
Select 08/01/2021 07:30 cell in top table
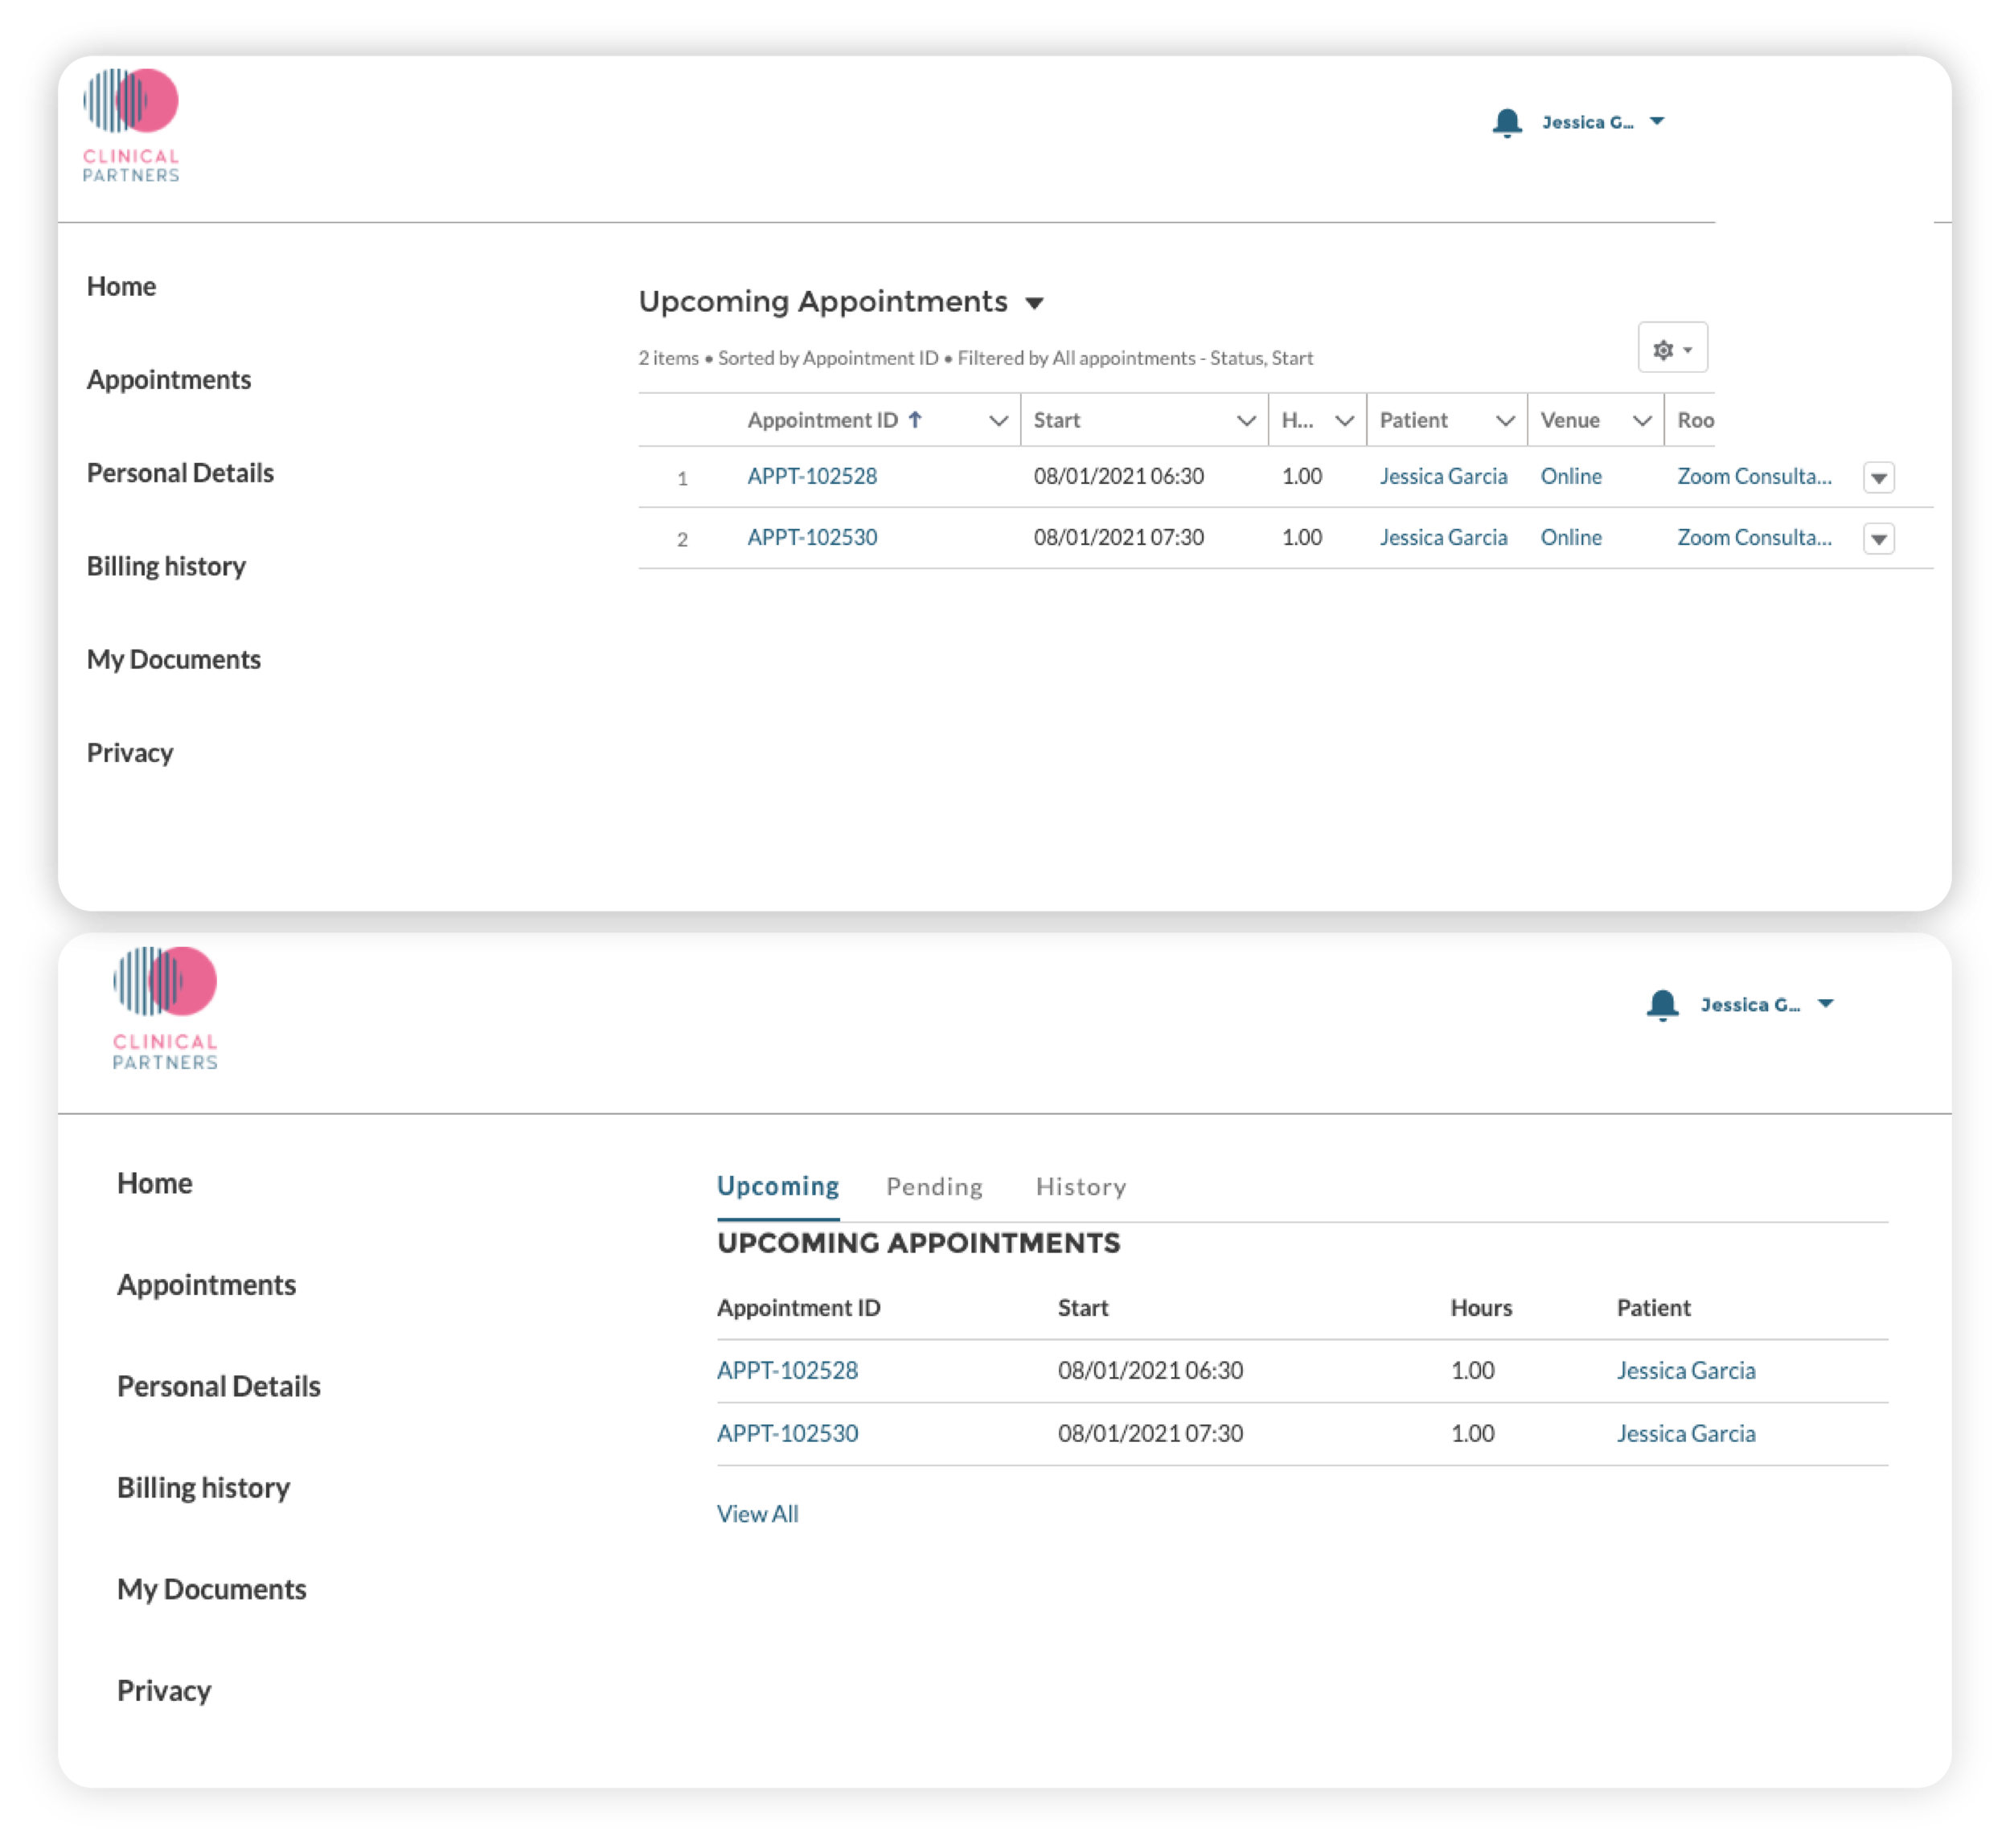click(1119, 538)
